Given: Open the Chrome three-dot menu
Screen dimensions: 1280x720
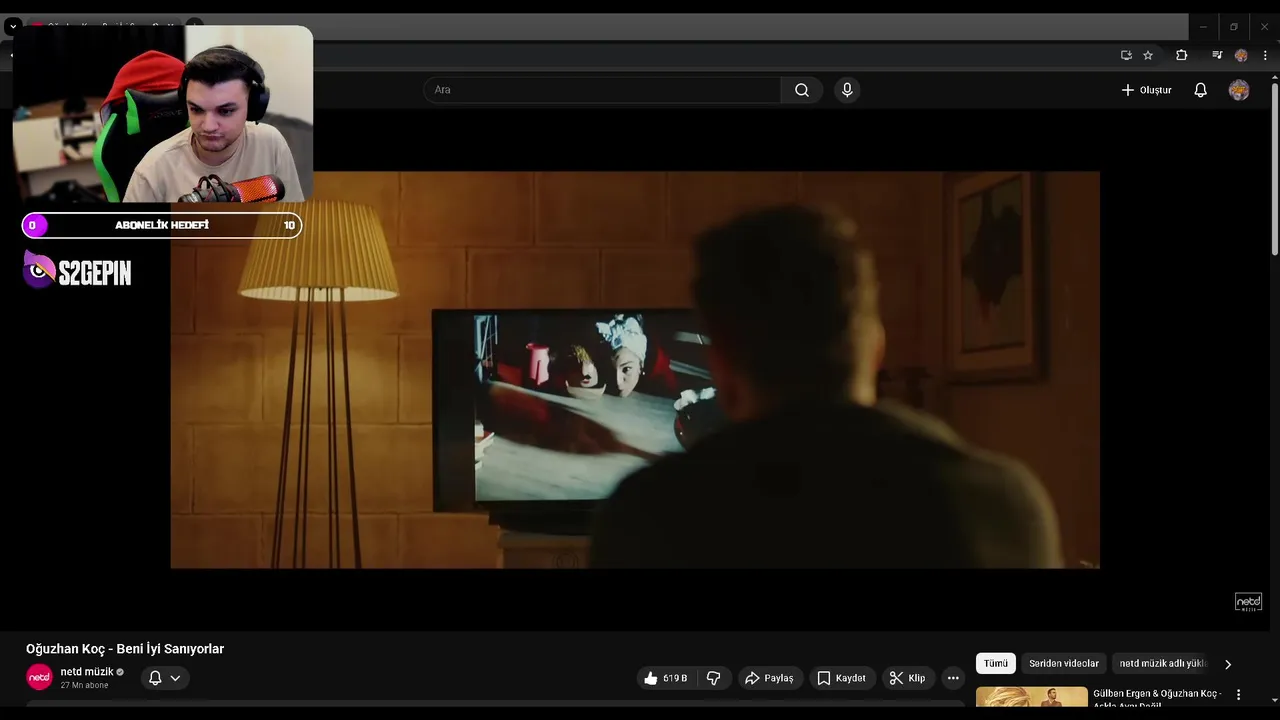Looking at the screenshot, I should pos(1265,55).
